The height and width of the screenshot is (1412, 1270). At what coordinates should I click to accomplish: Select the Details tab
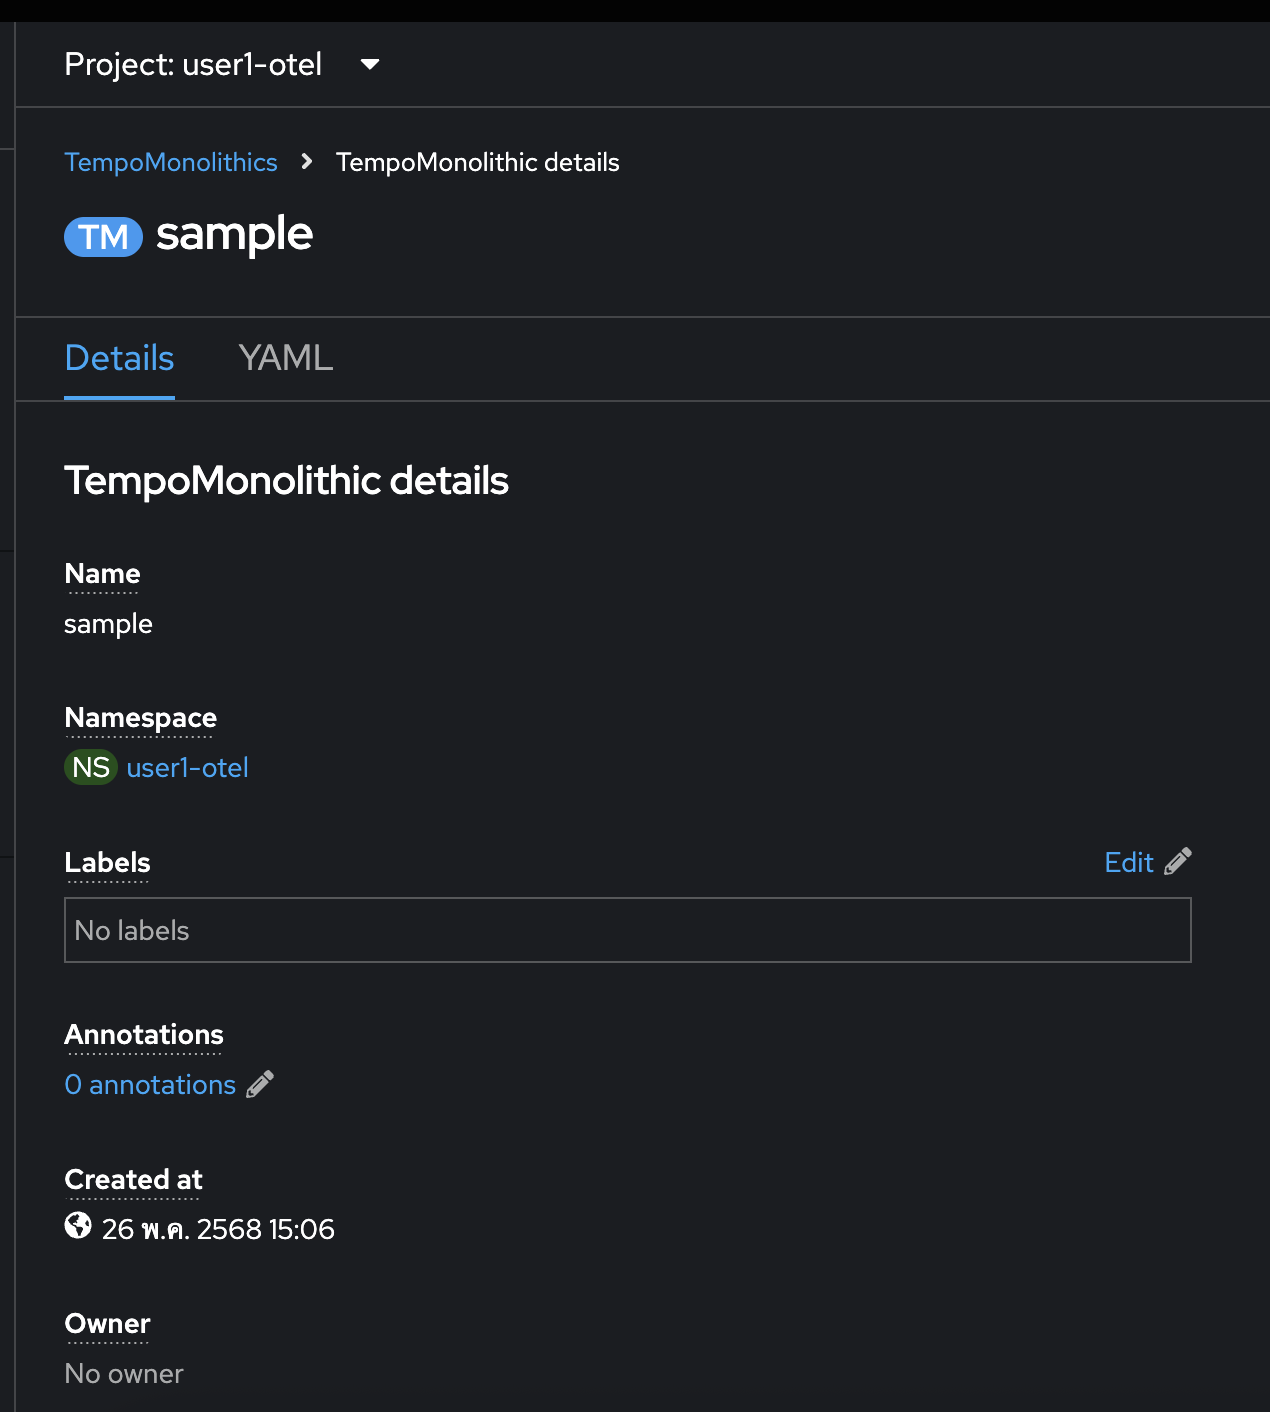[119, 358]
